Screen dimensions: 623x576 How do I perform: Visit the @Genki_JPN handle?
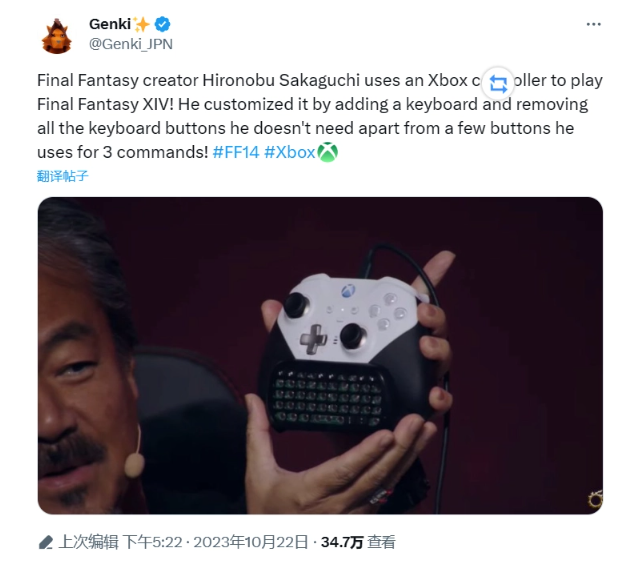tap(131, 44)
